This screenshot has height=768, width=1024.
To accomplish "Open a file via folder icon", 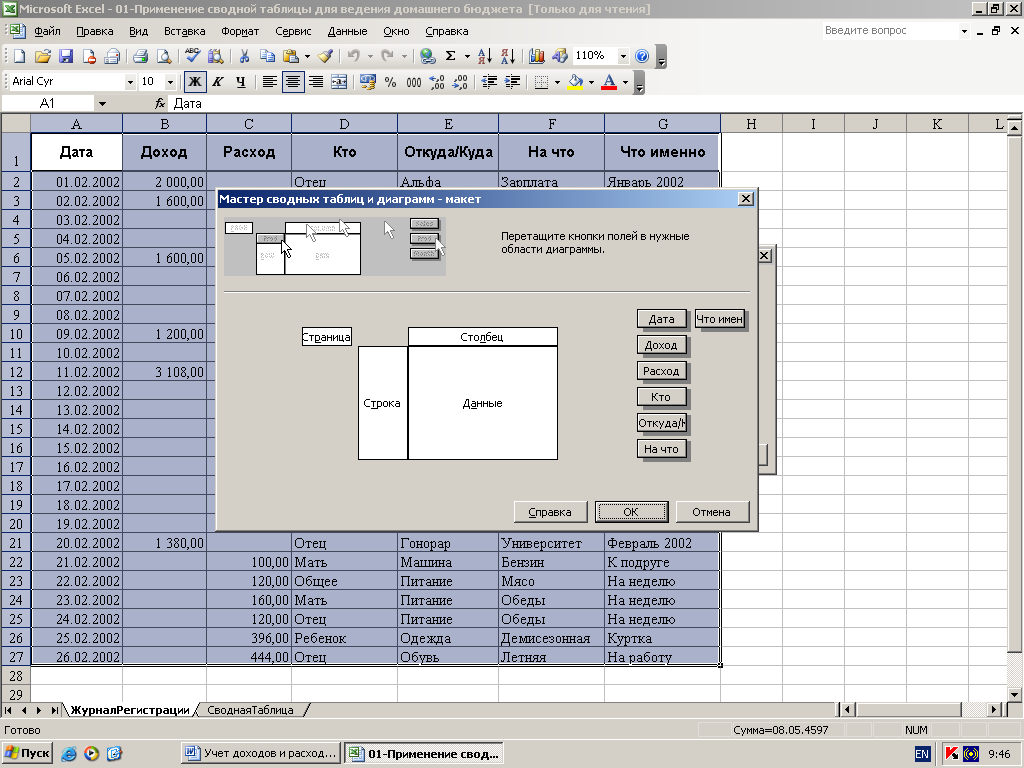I will pos(42,56).
